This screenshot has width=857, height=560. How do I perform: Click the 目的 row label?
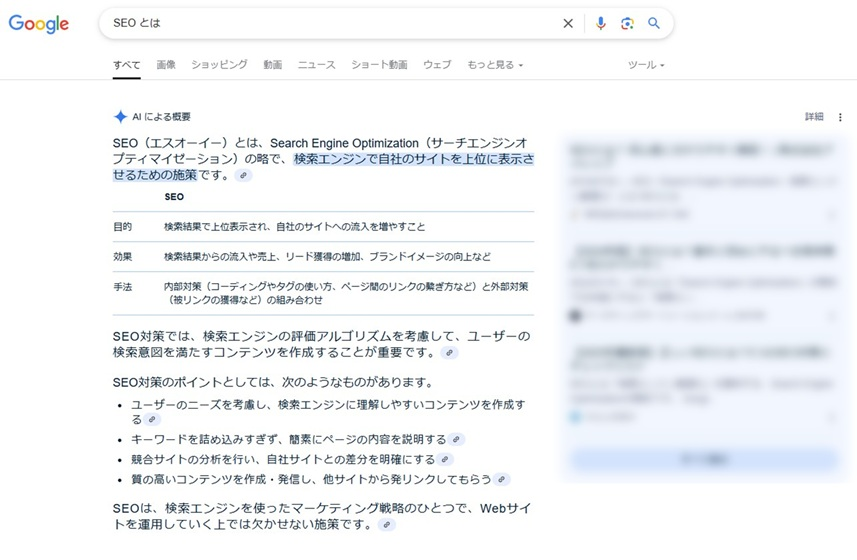(122, 227)
